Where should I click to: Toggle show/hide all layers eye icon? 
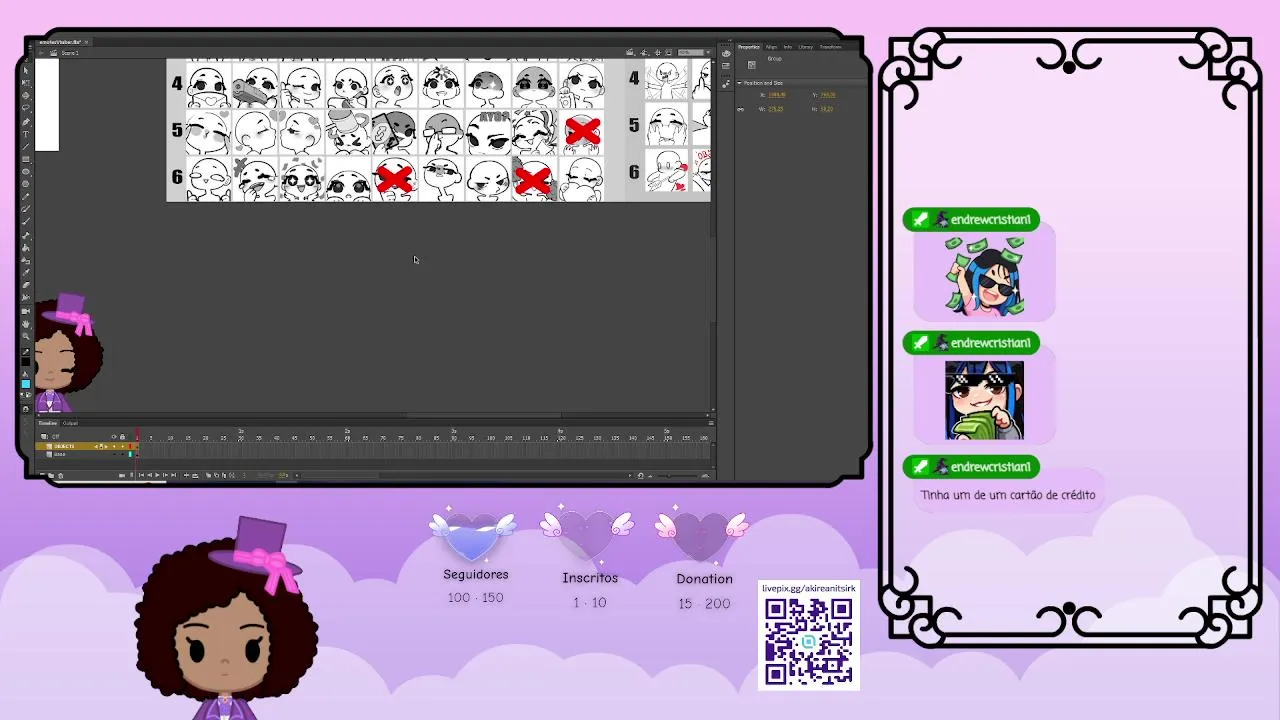click(x=114, y=436)
